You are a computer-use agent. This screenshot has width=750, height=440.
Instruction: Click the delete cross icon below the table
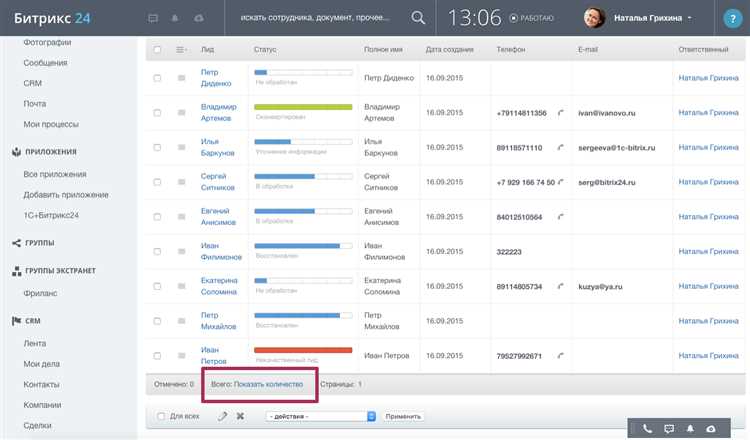240,416
